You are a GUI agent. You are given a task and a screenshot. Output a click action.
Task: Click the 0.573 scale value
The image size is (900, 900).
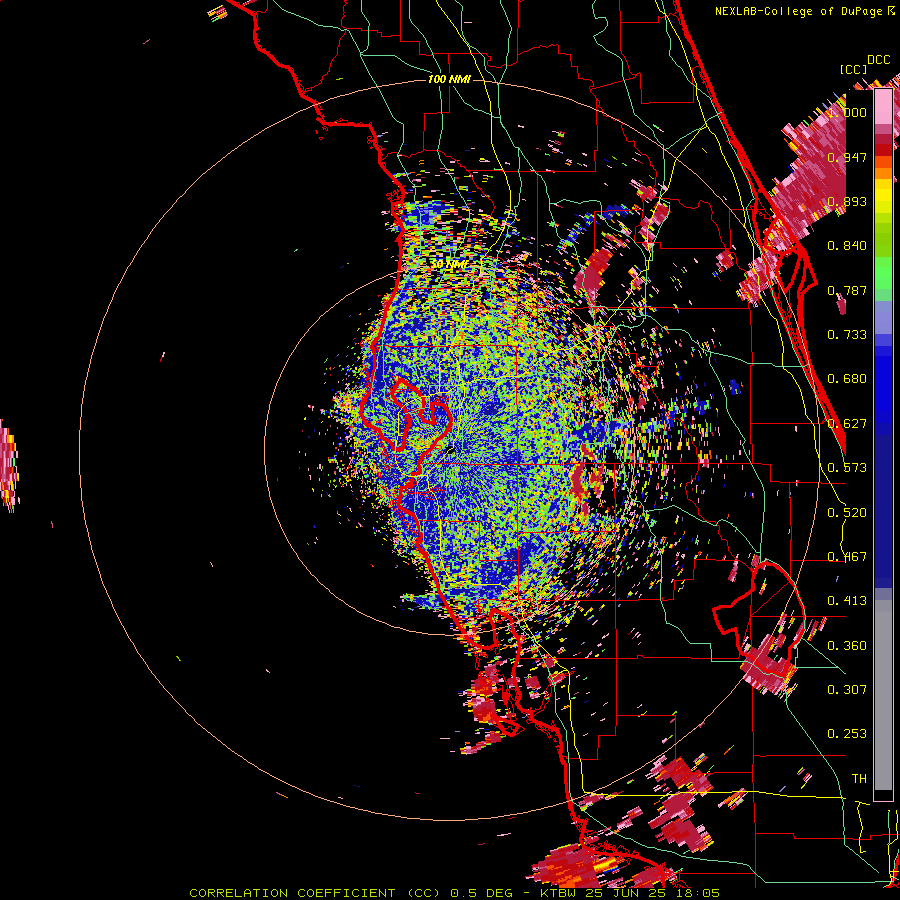(847, 468)
